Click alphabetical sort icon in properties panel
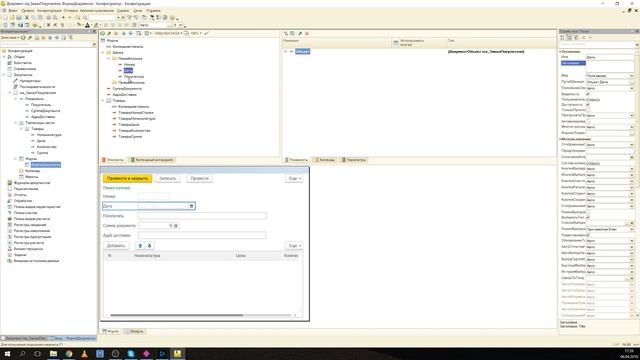Viewport: 640px width, 360px height. pyautogui.click(x=569, y=38)
